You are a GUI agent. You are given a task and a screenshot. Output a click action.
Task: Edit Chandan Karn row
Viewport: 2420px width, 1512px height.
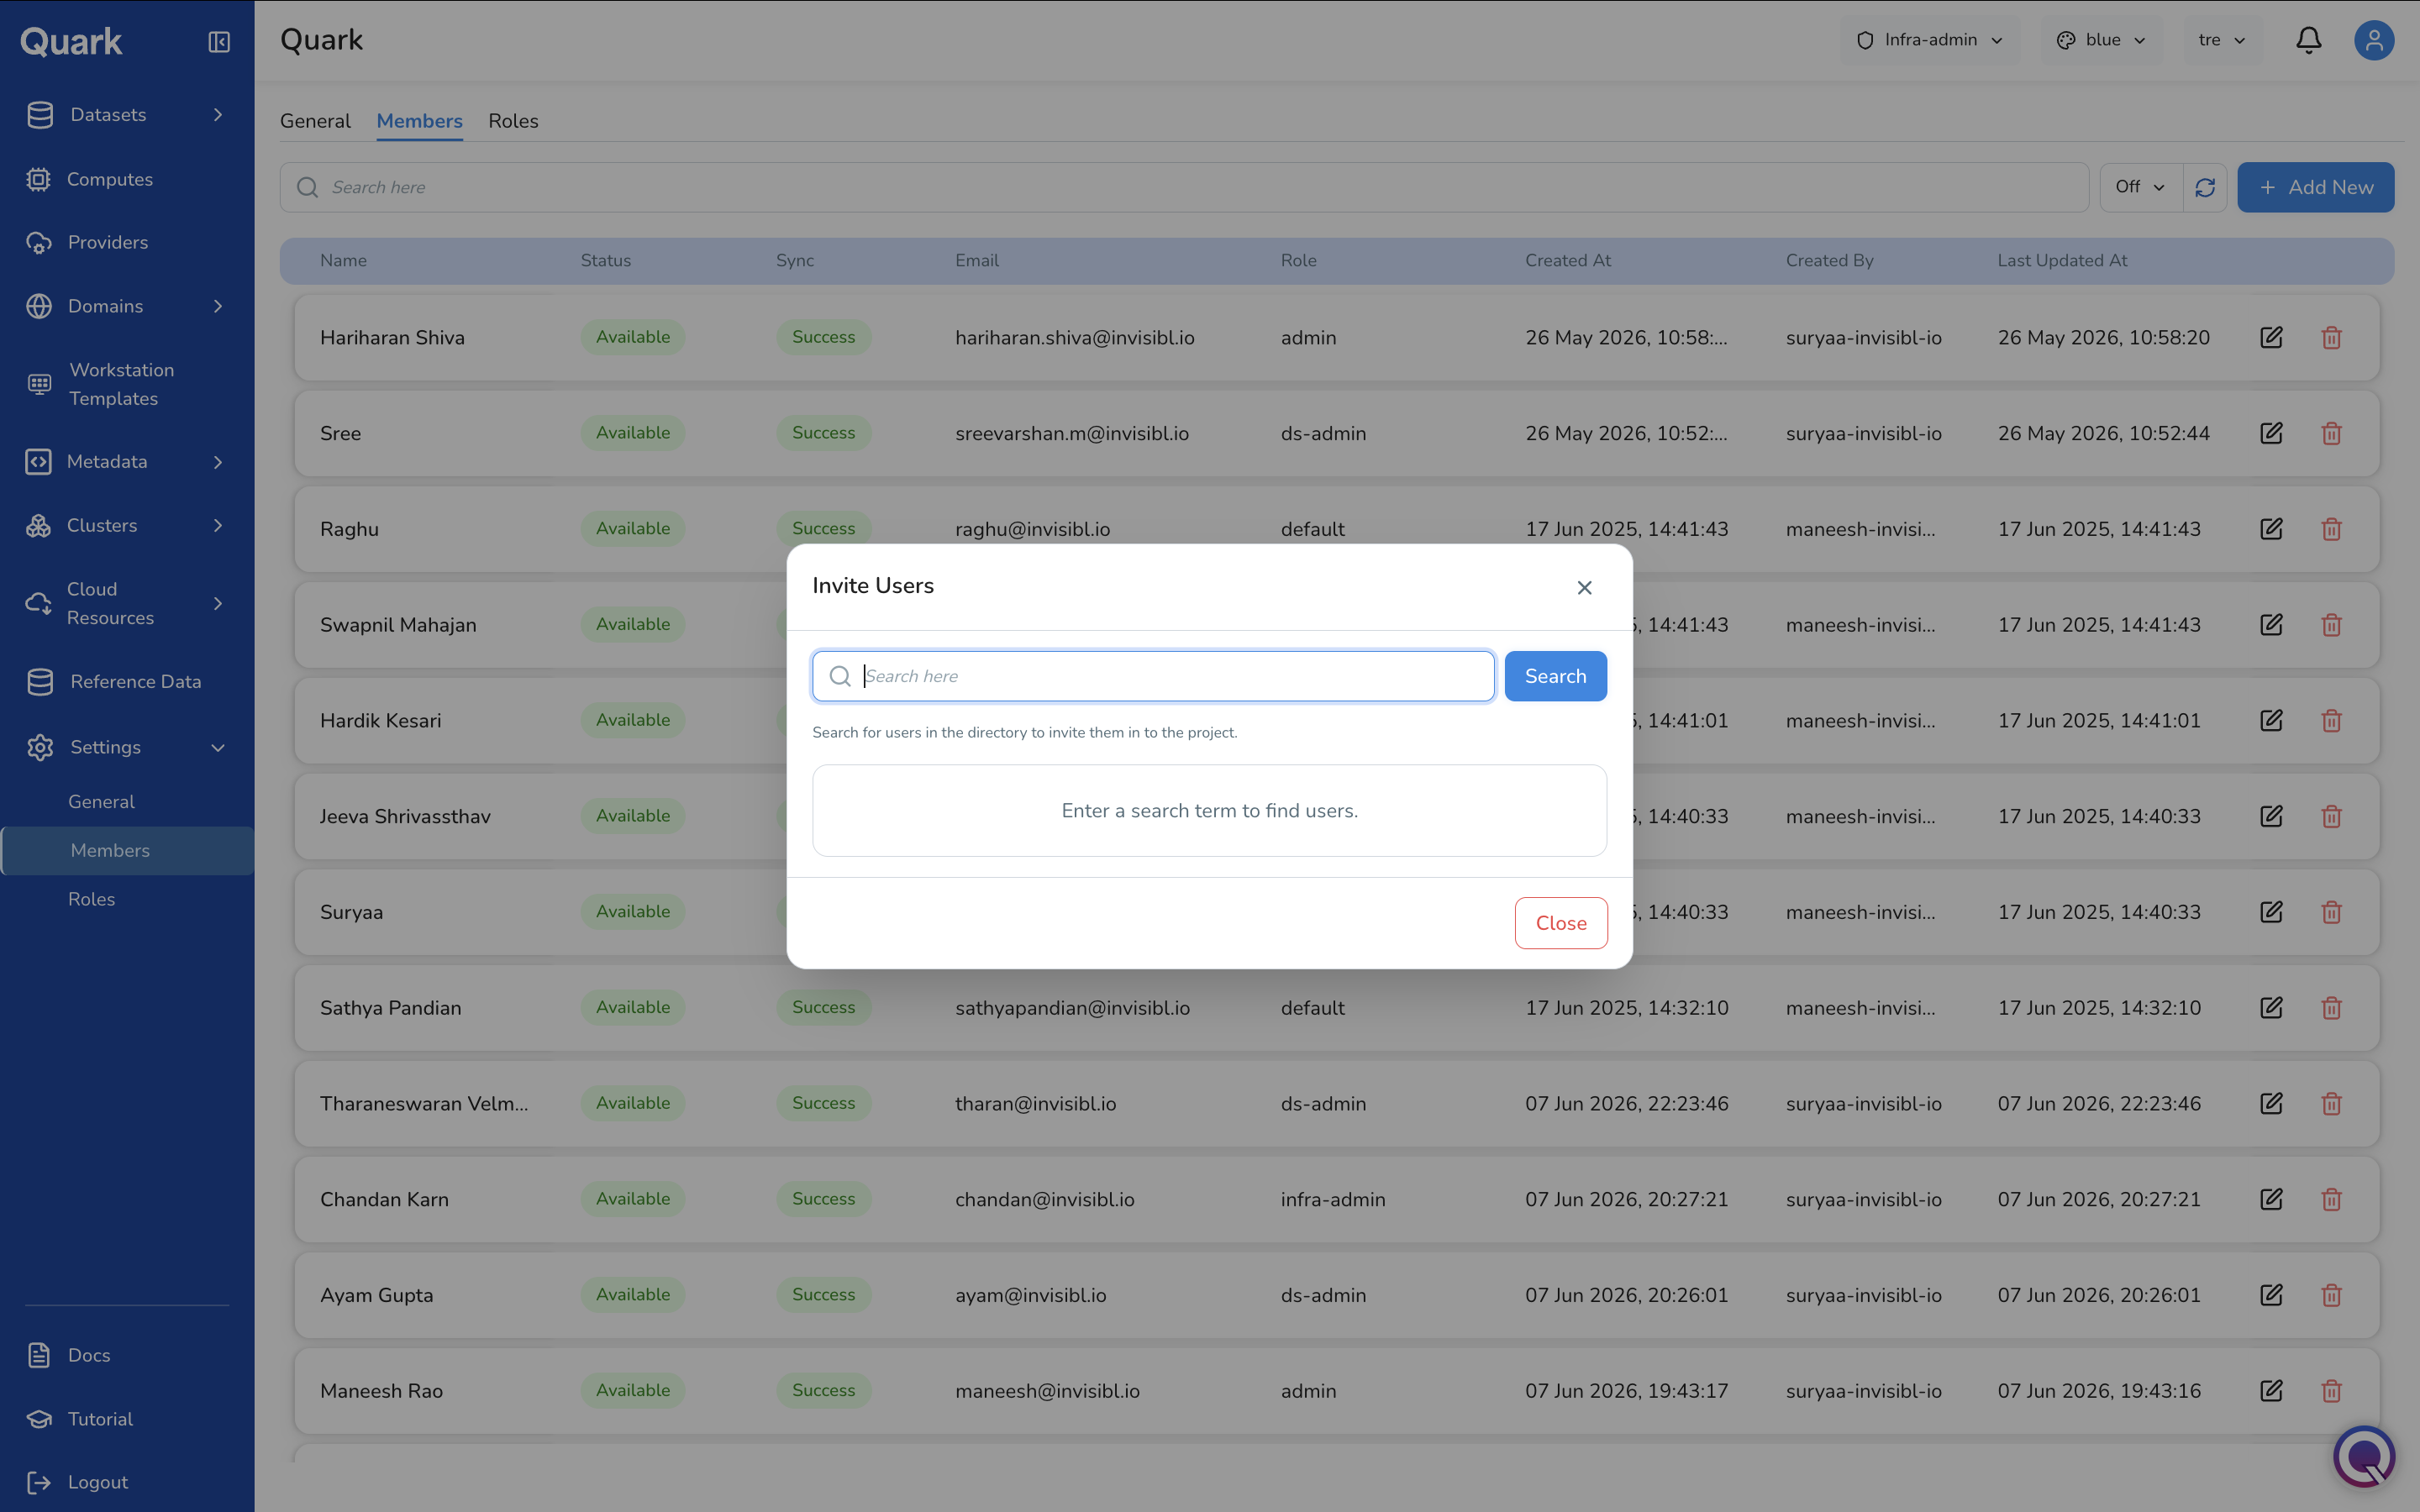tap(2271, 1199)
